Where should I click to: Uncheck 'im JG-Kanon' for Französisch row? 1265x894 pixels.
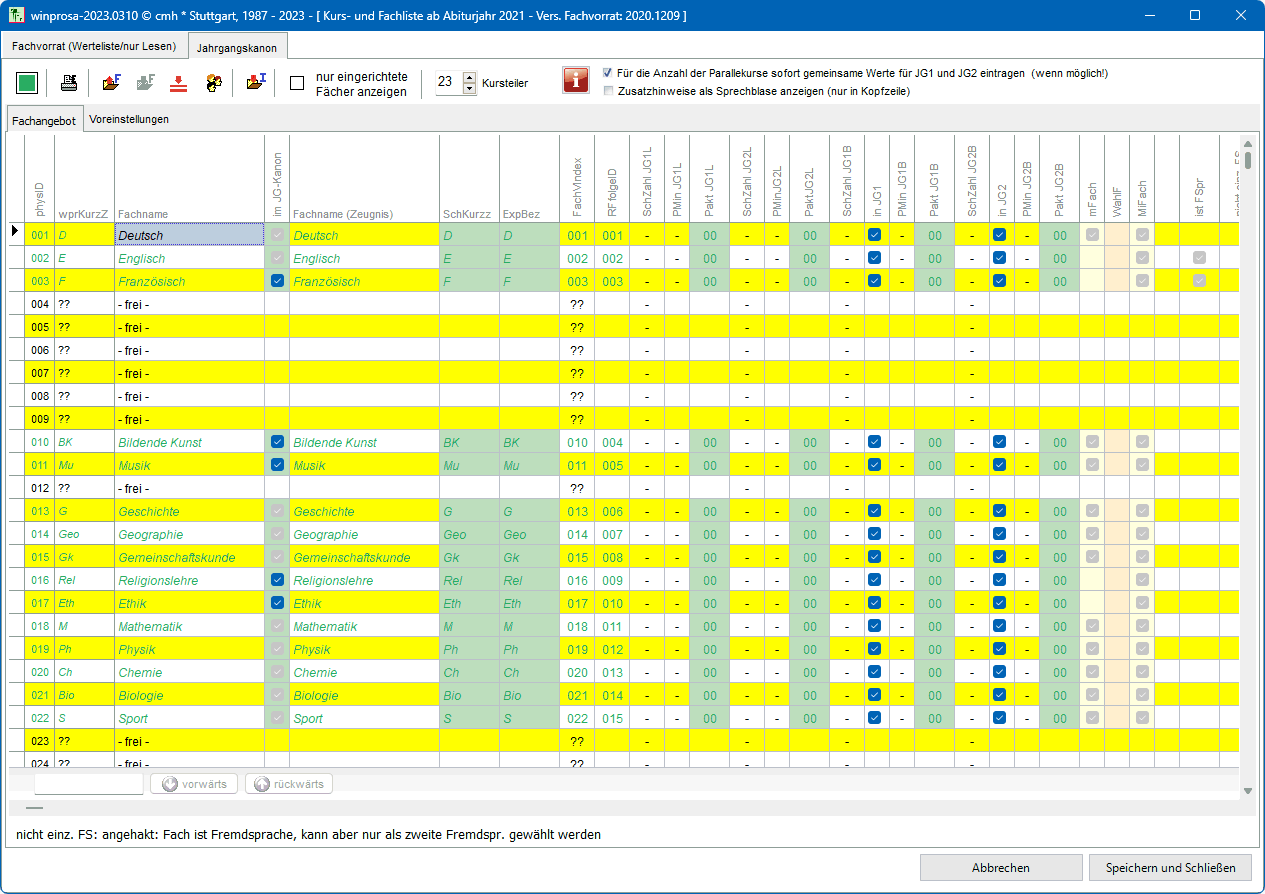(277, 281)
